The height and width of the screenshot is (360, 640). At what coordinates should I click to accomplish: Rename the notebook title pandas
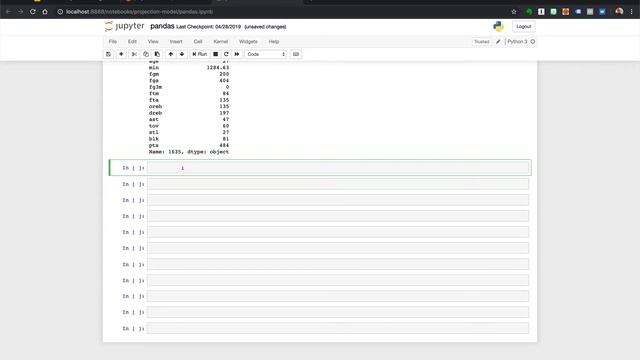point(162,26)
